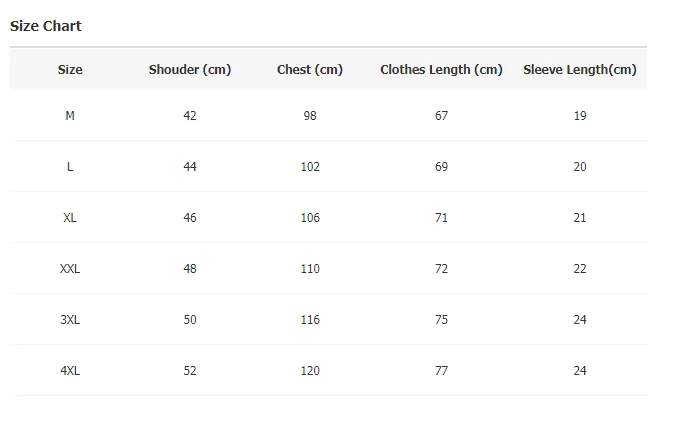Click the Chest (cm) column header

pyautogui.click(x=310, y=70)
